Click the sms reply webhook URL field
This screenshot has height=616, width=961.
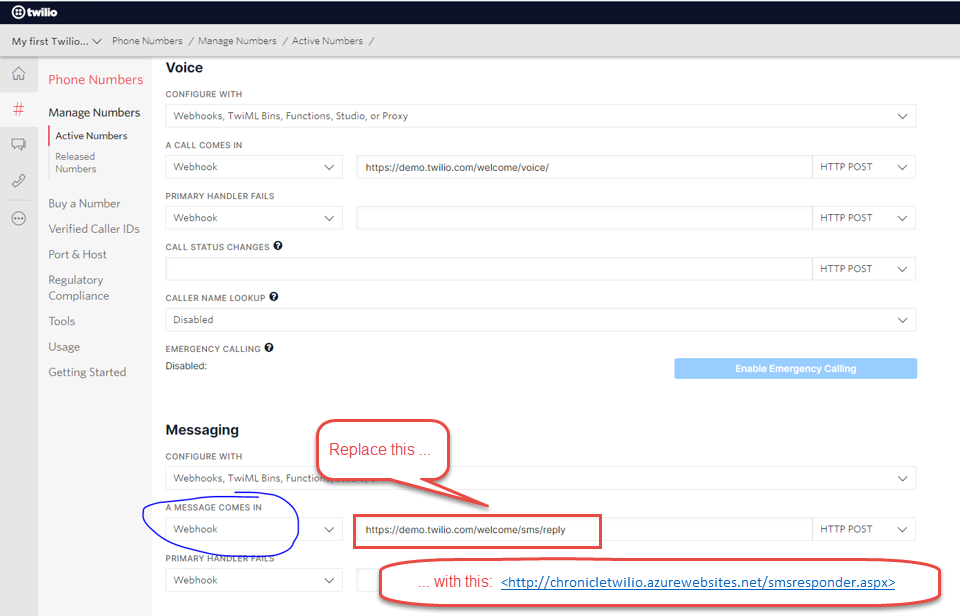tap(584, 529)
